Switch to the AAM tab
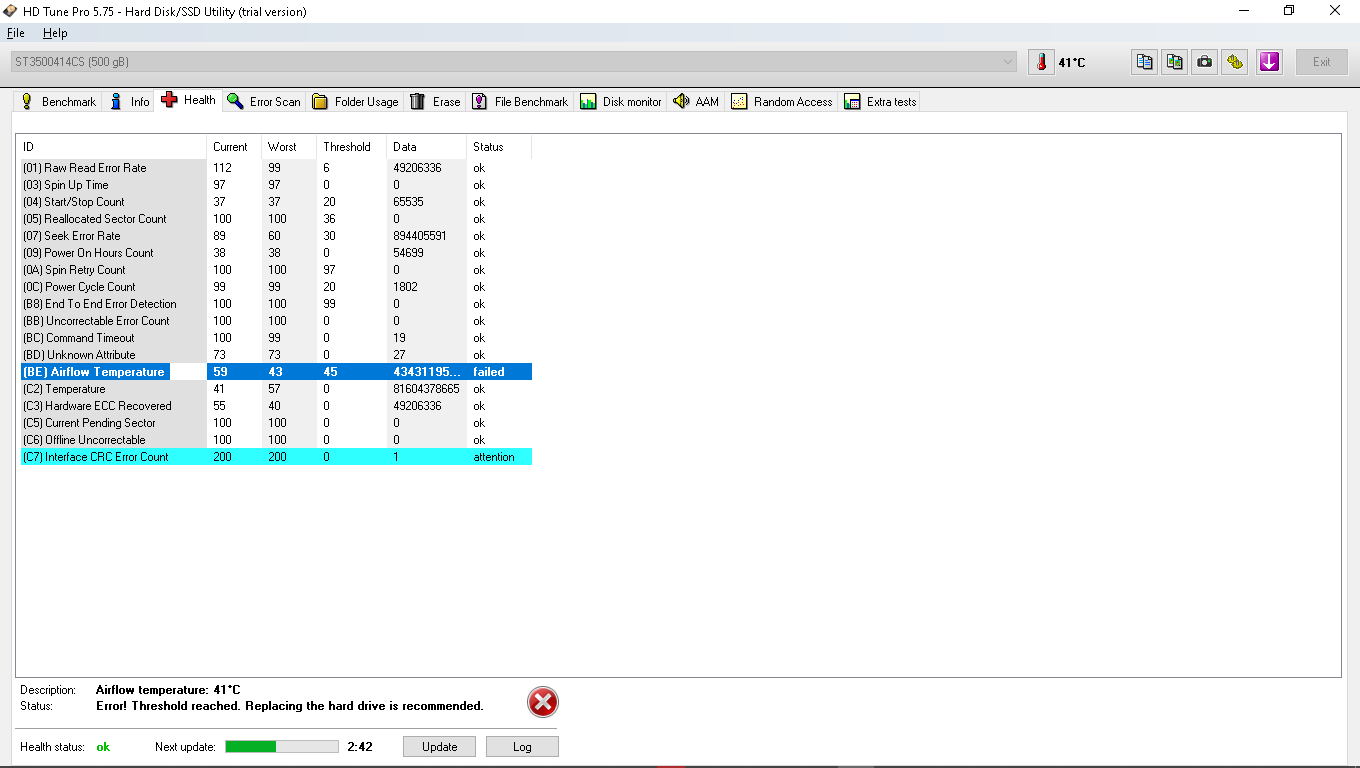This screenshot has height=768, width=1360. click(x=696, y=101)
